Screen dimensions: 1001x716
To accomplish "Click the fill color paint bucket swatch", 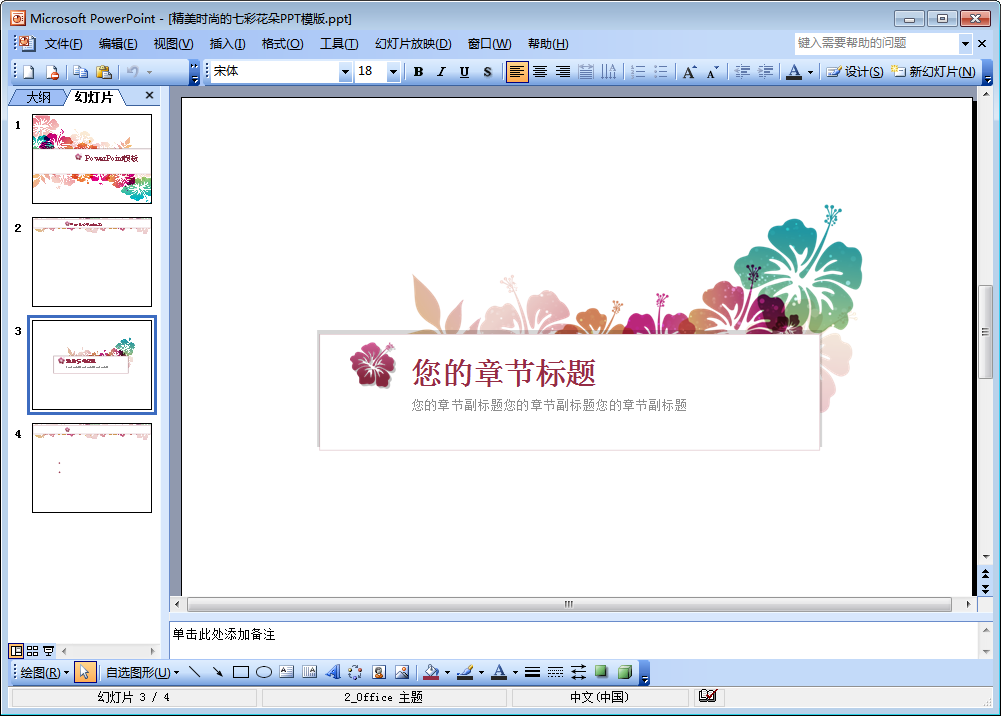I will (x=431, y=672).
